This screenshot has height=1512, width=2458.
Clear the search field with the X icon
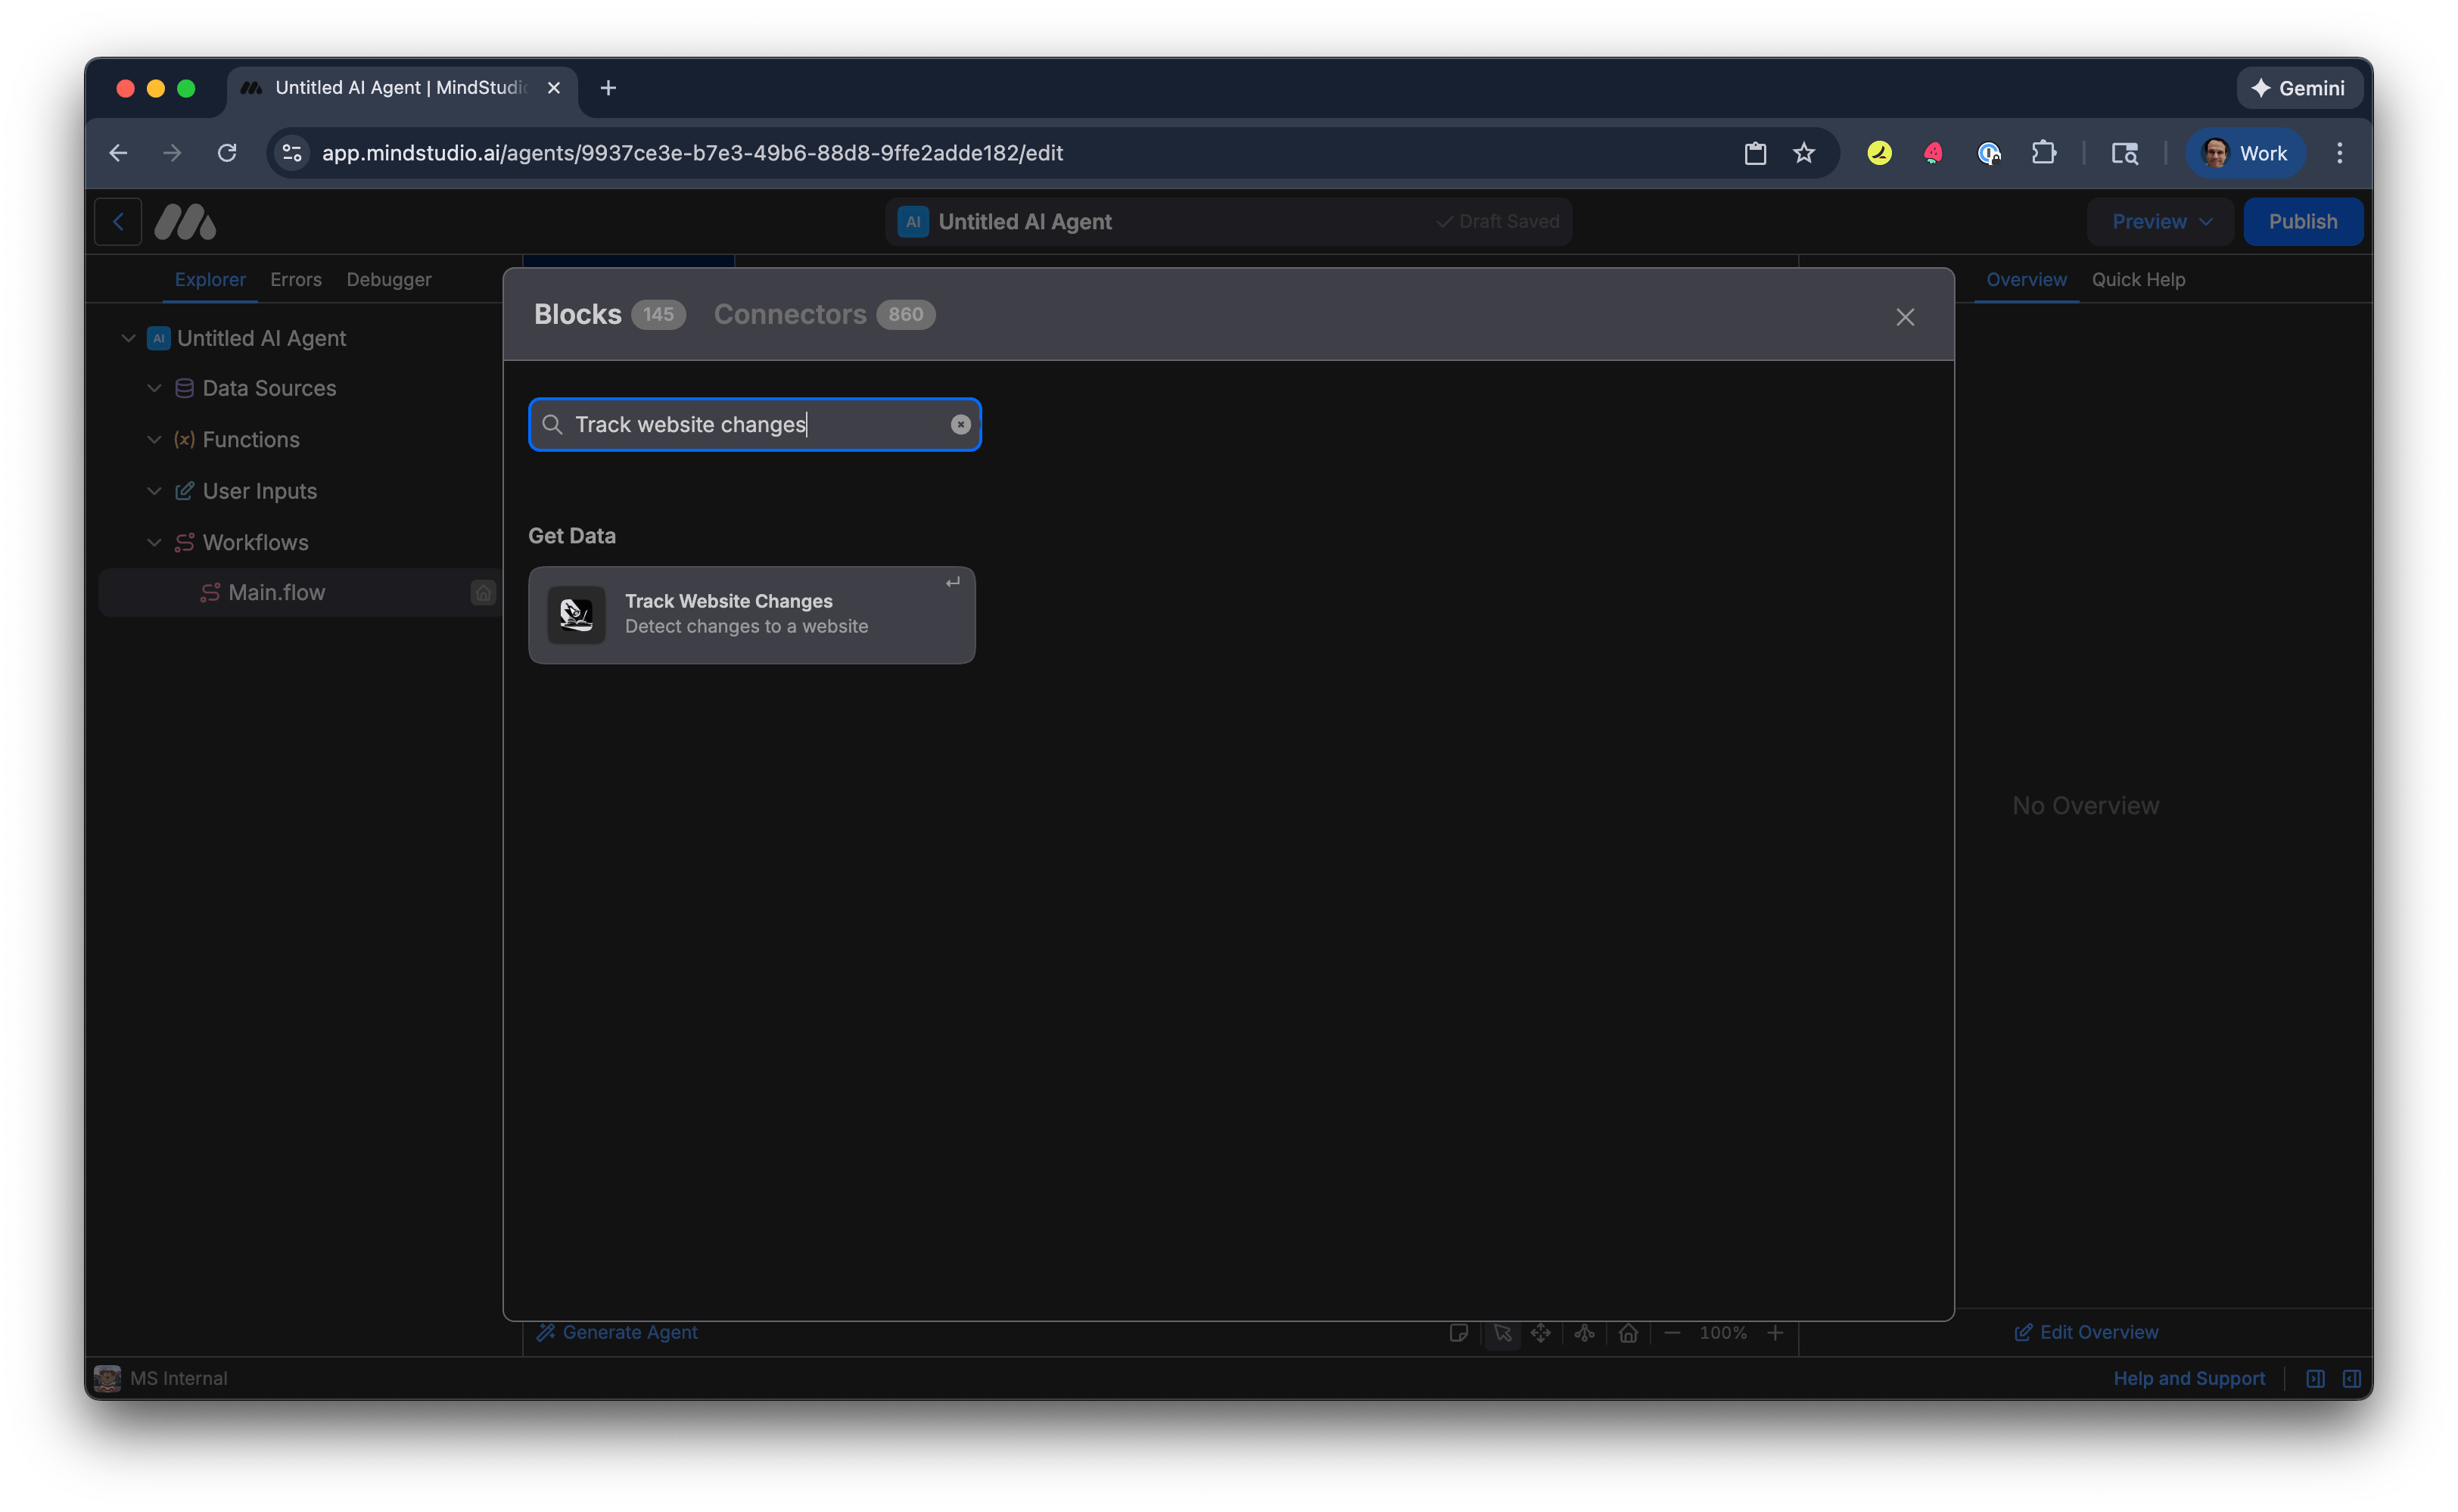coord(960,424)
